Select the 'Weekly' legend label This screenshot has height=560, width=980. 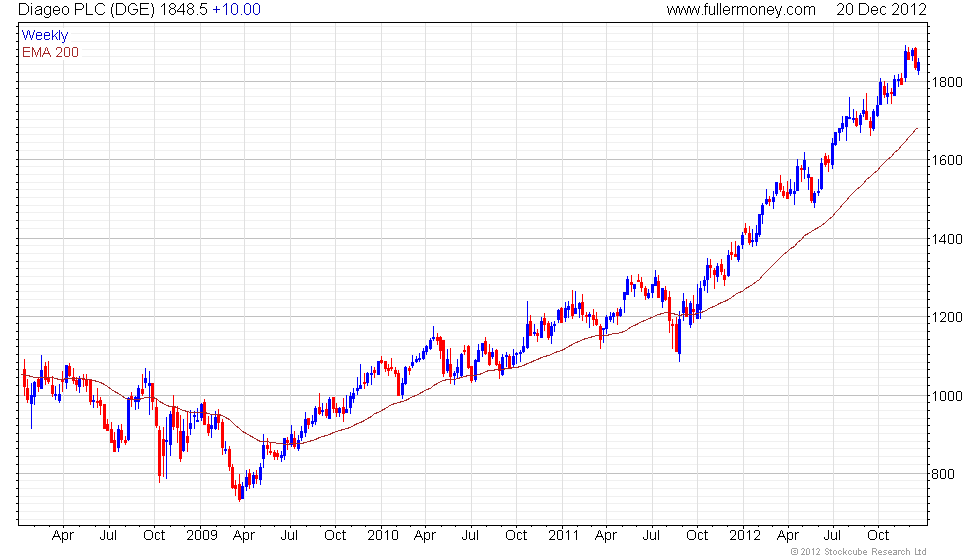[x=44, y=36]
